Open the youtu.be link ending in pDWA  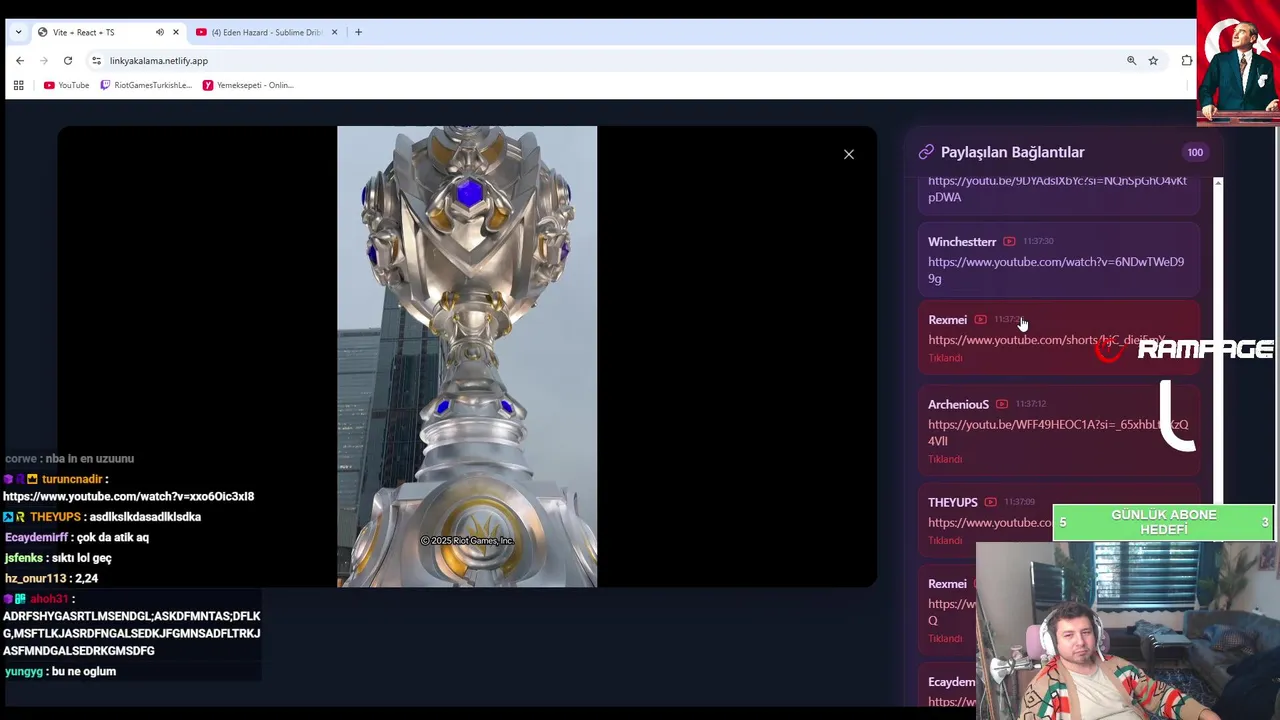(x=1057, y=189)
